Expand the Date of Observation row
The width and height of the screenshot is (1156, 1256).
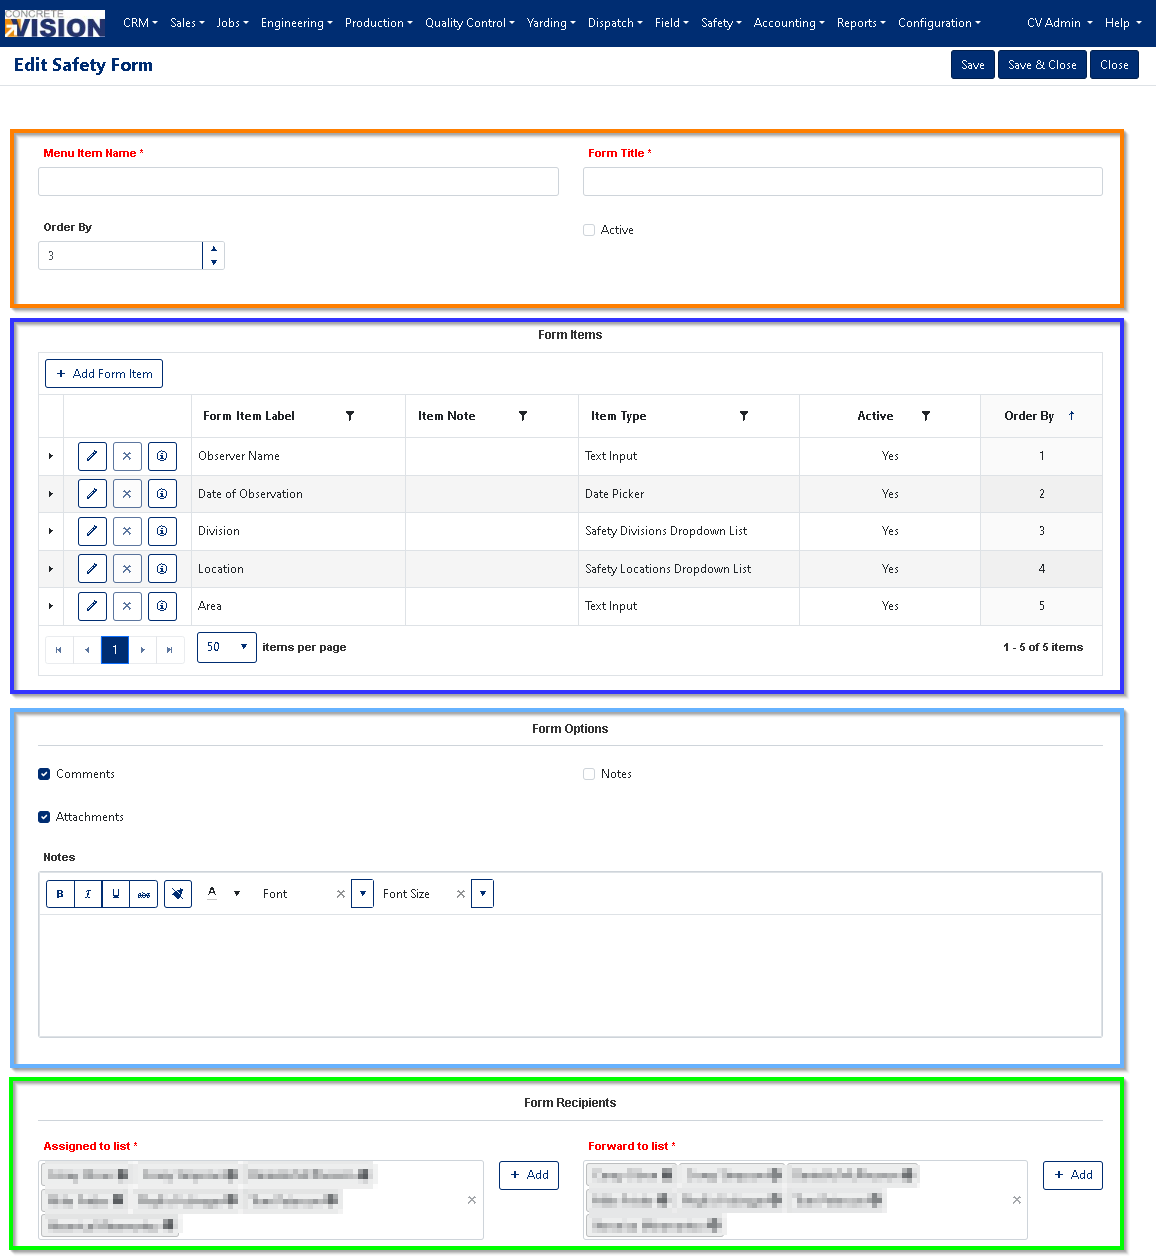pos(51,494)
